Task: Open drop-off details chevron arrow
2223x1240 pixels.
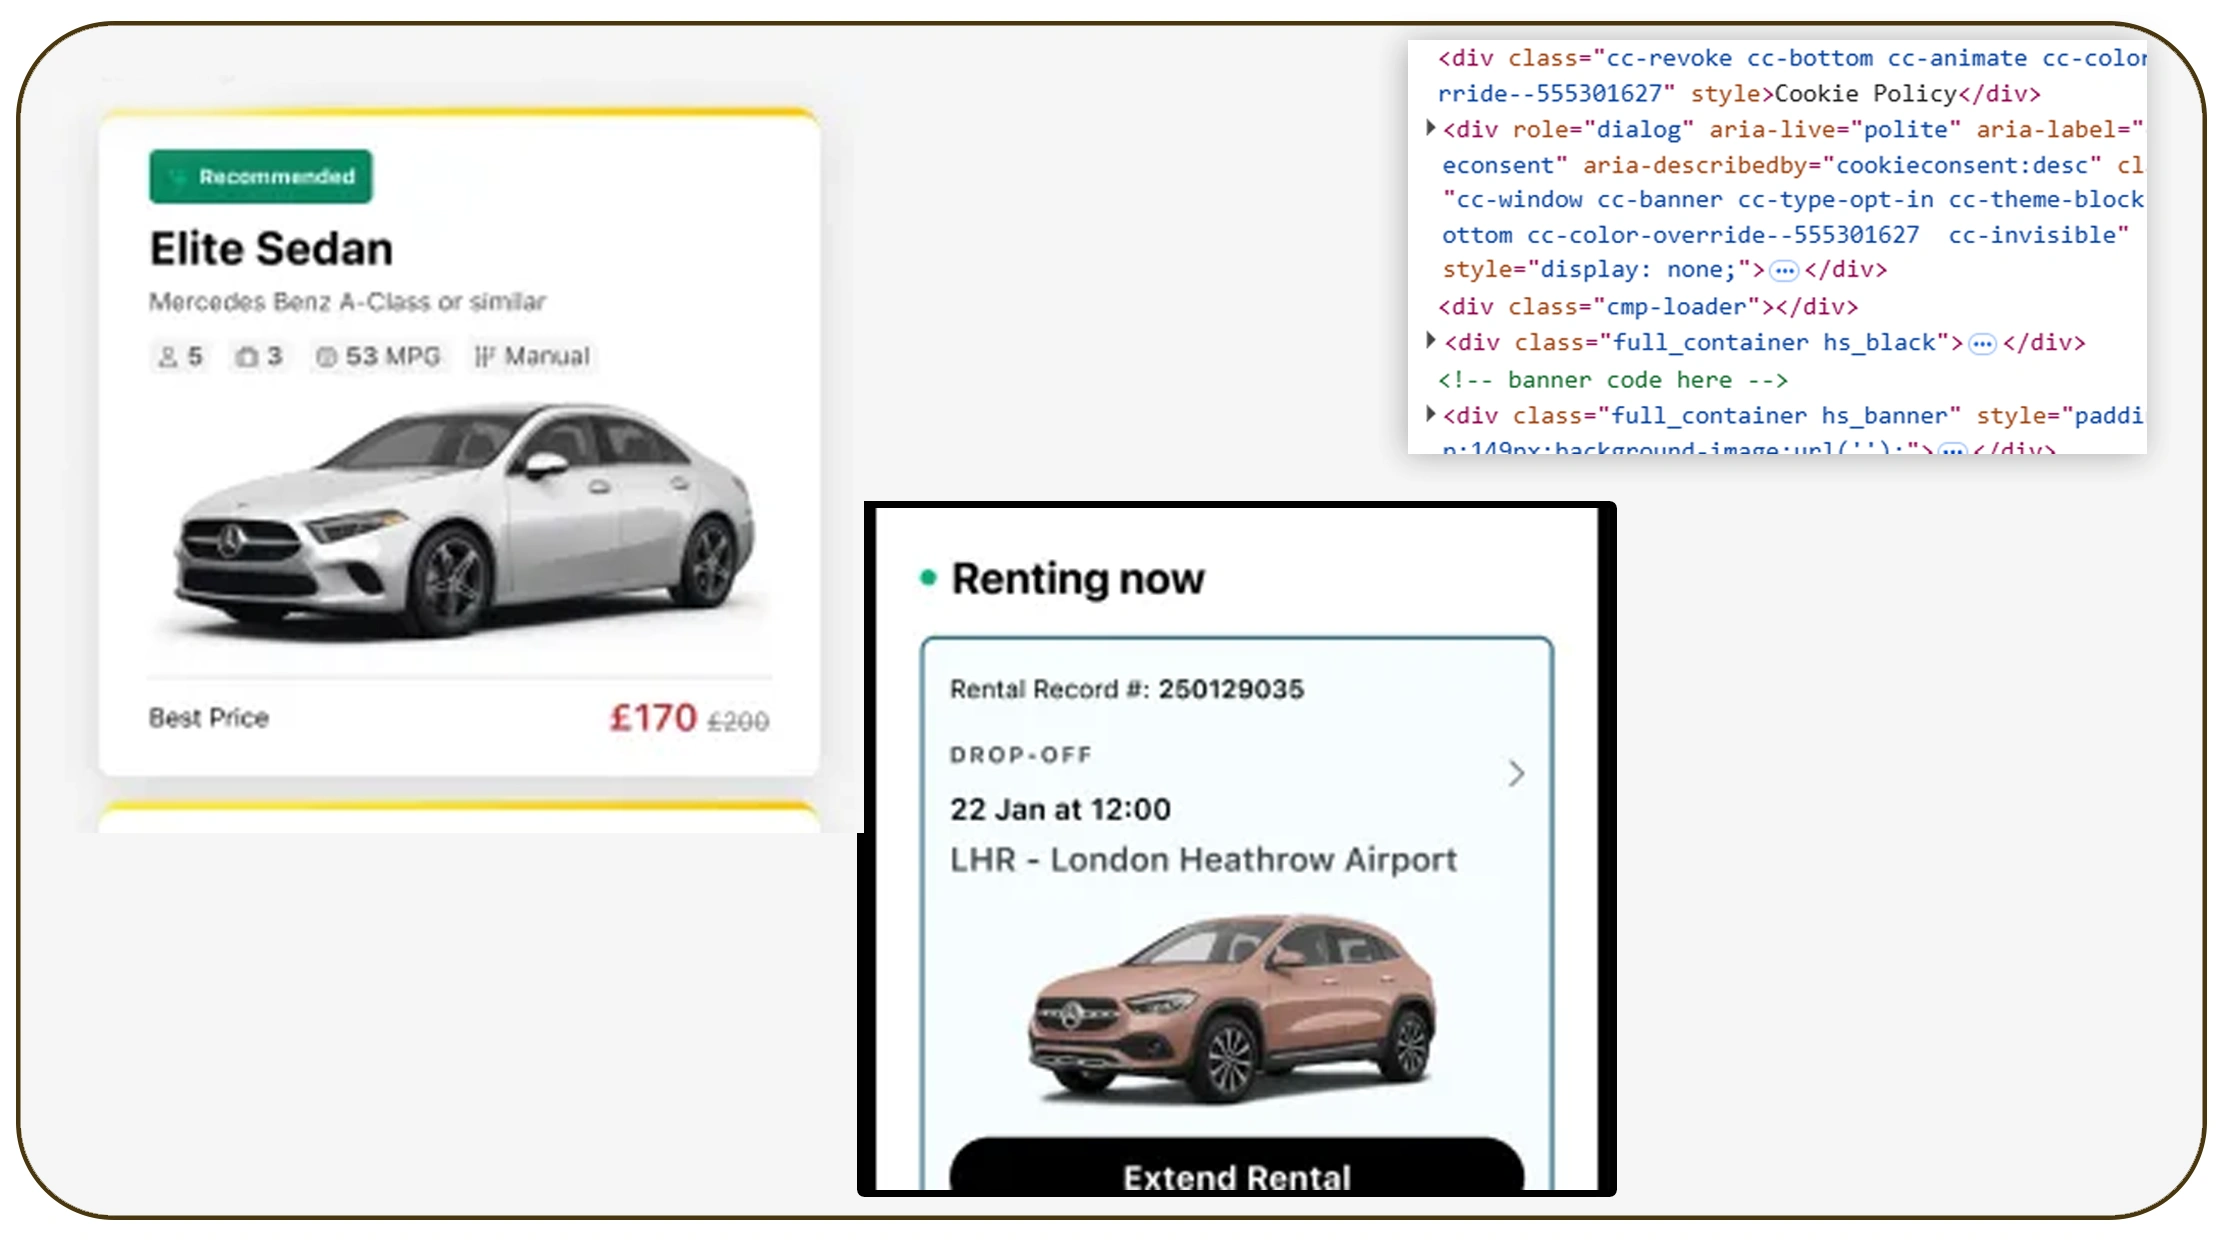Action: coord(1516,773)
